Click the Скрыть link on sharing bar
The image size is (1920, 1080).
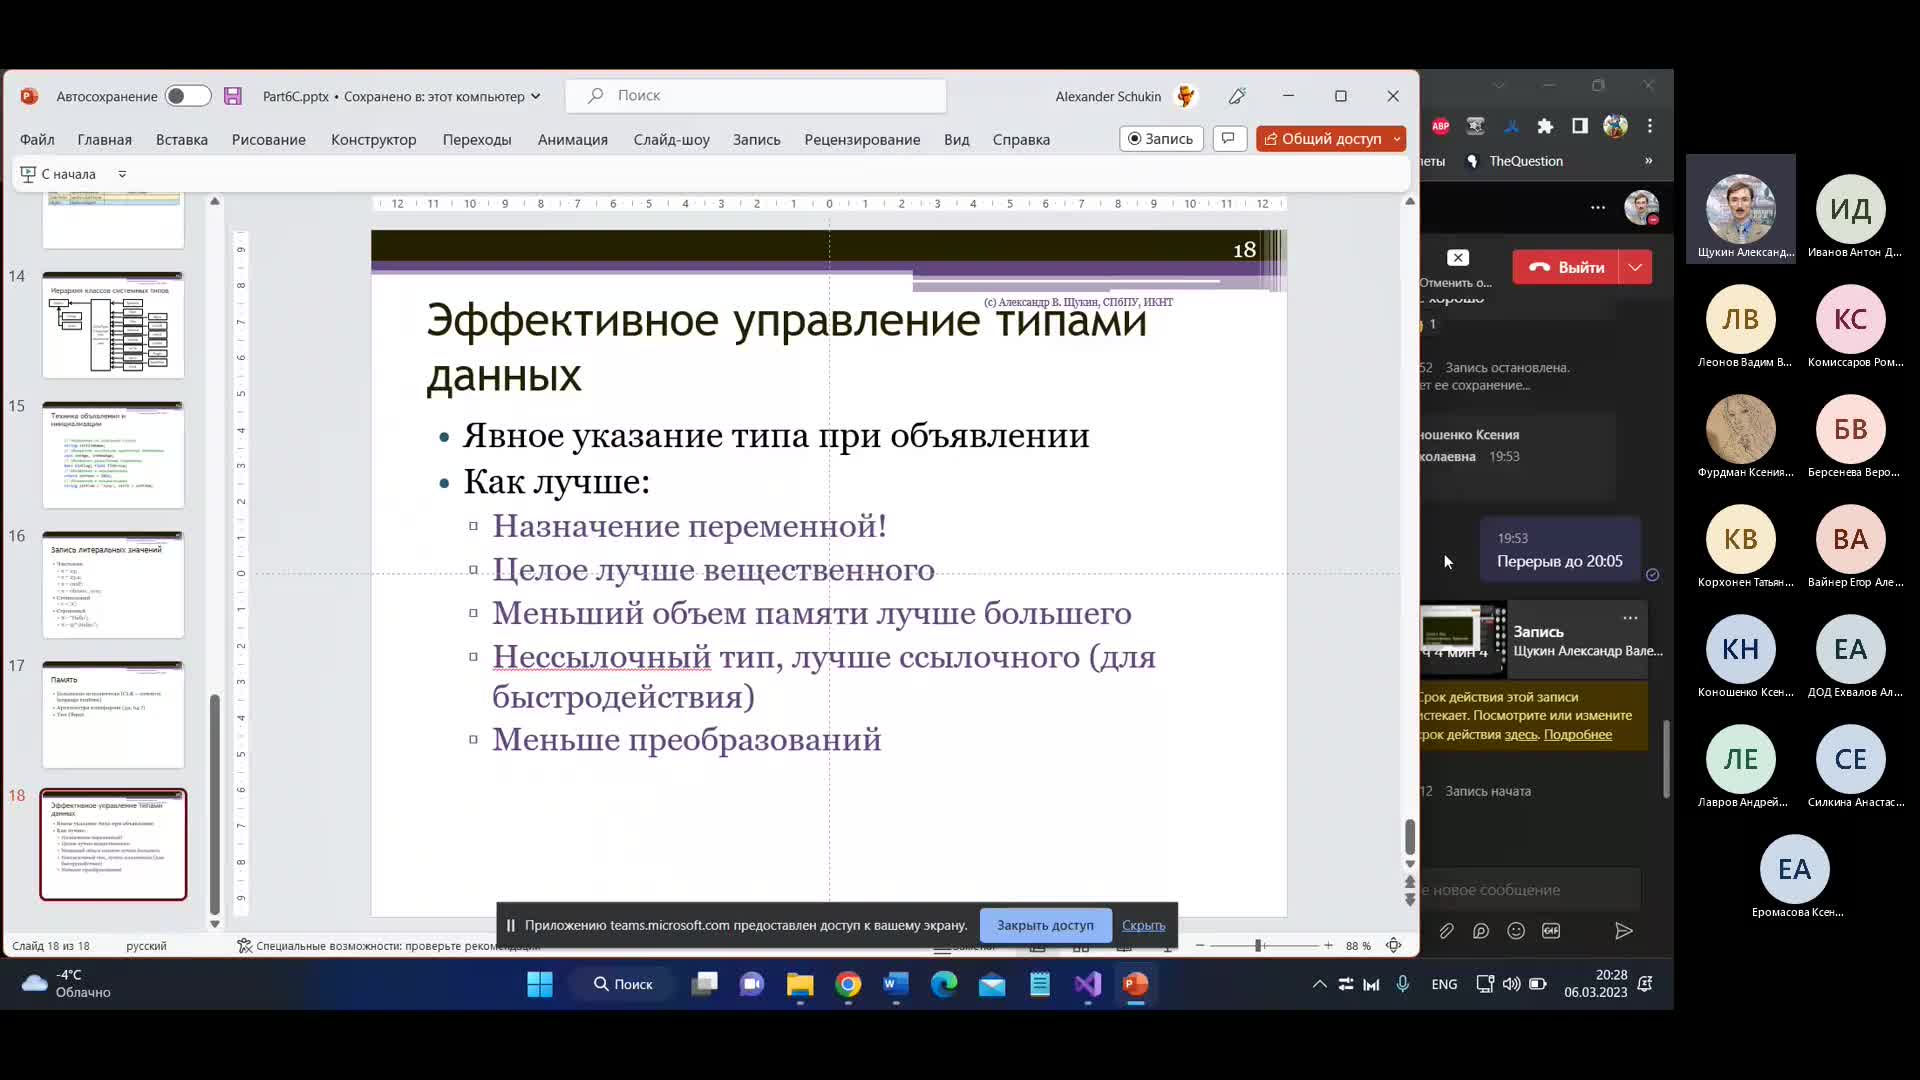[1143, 925]
